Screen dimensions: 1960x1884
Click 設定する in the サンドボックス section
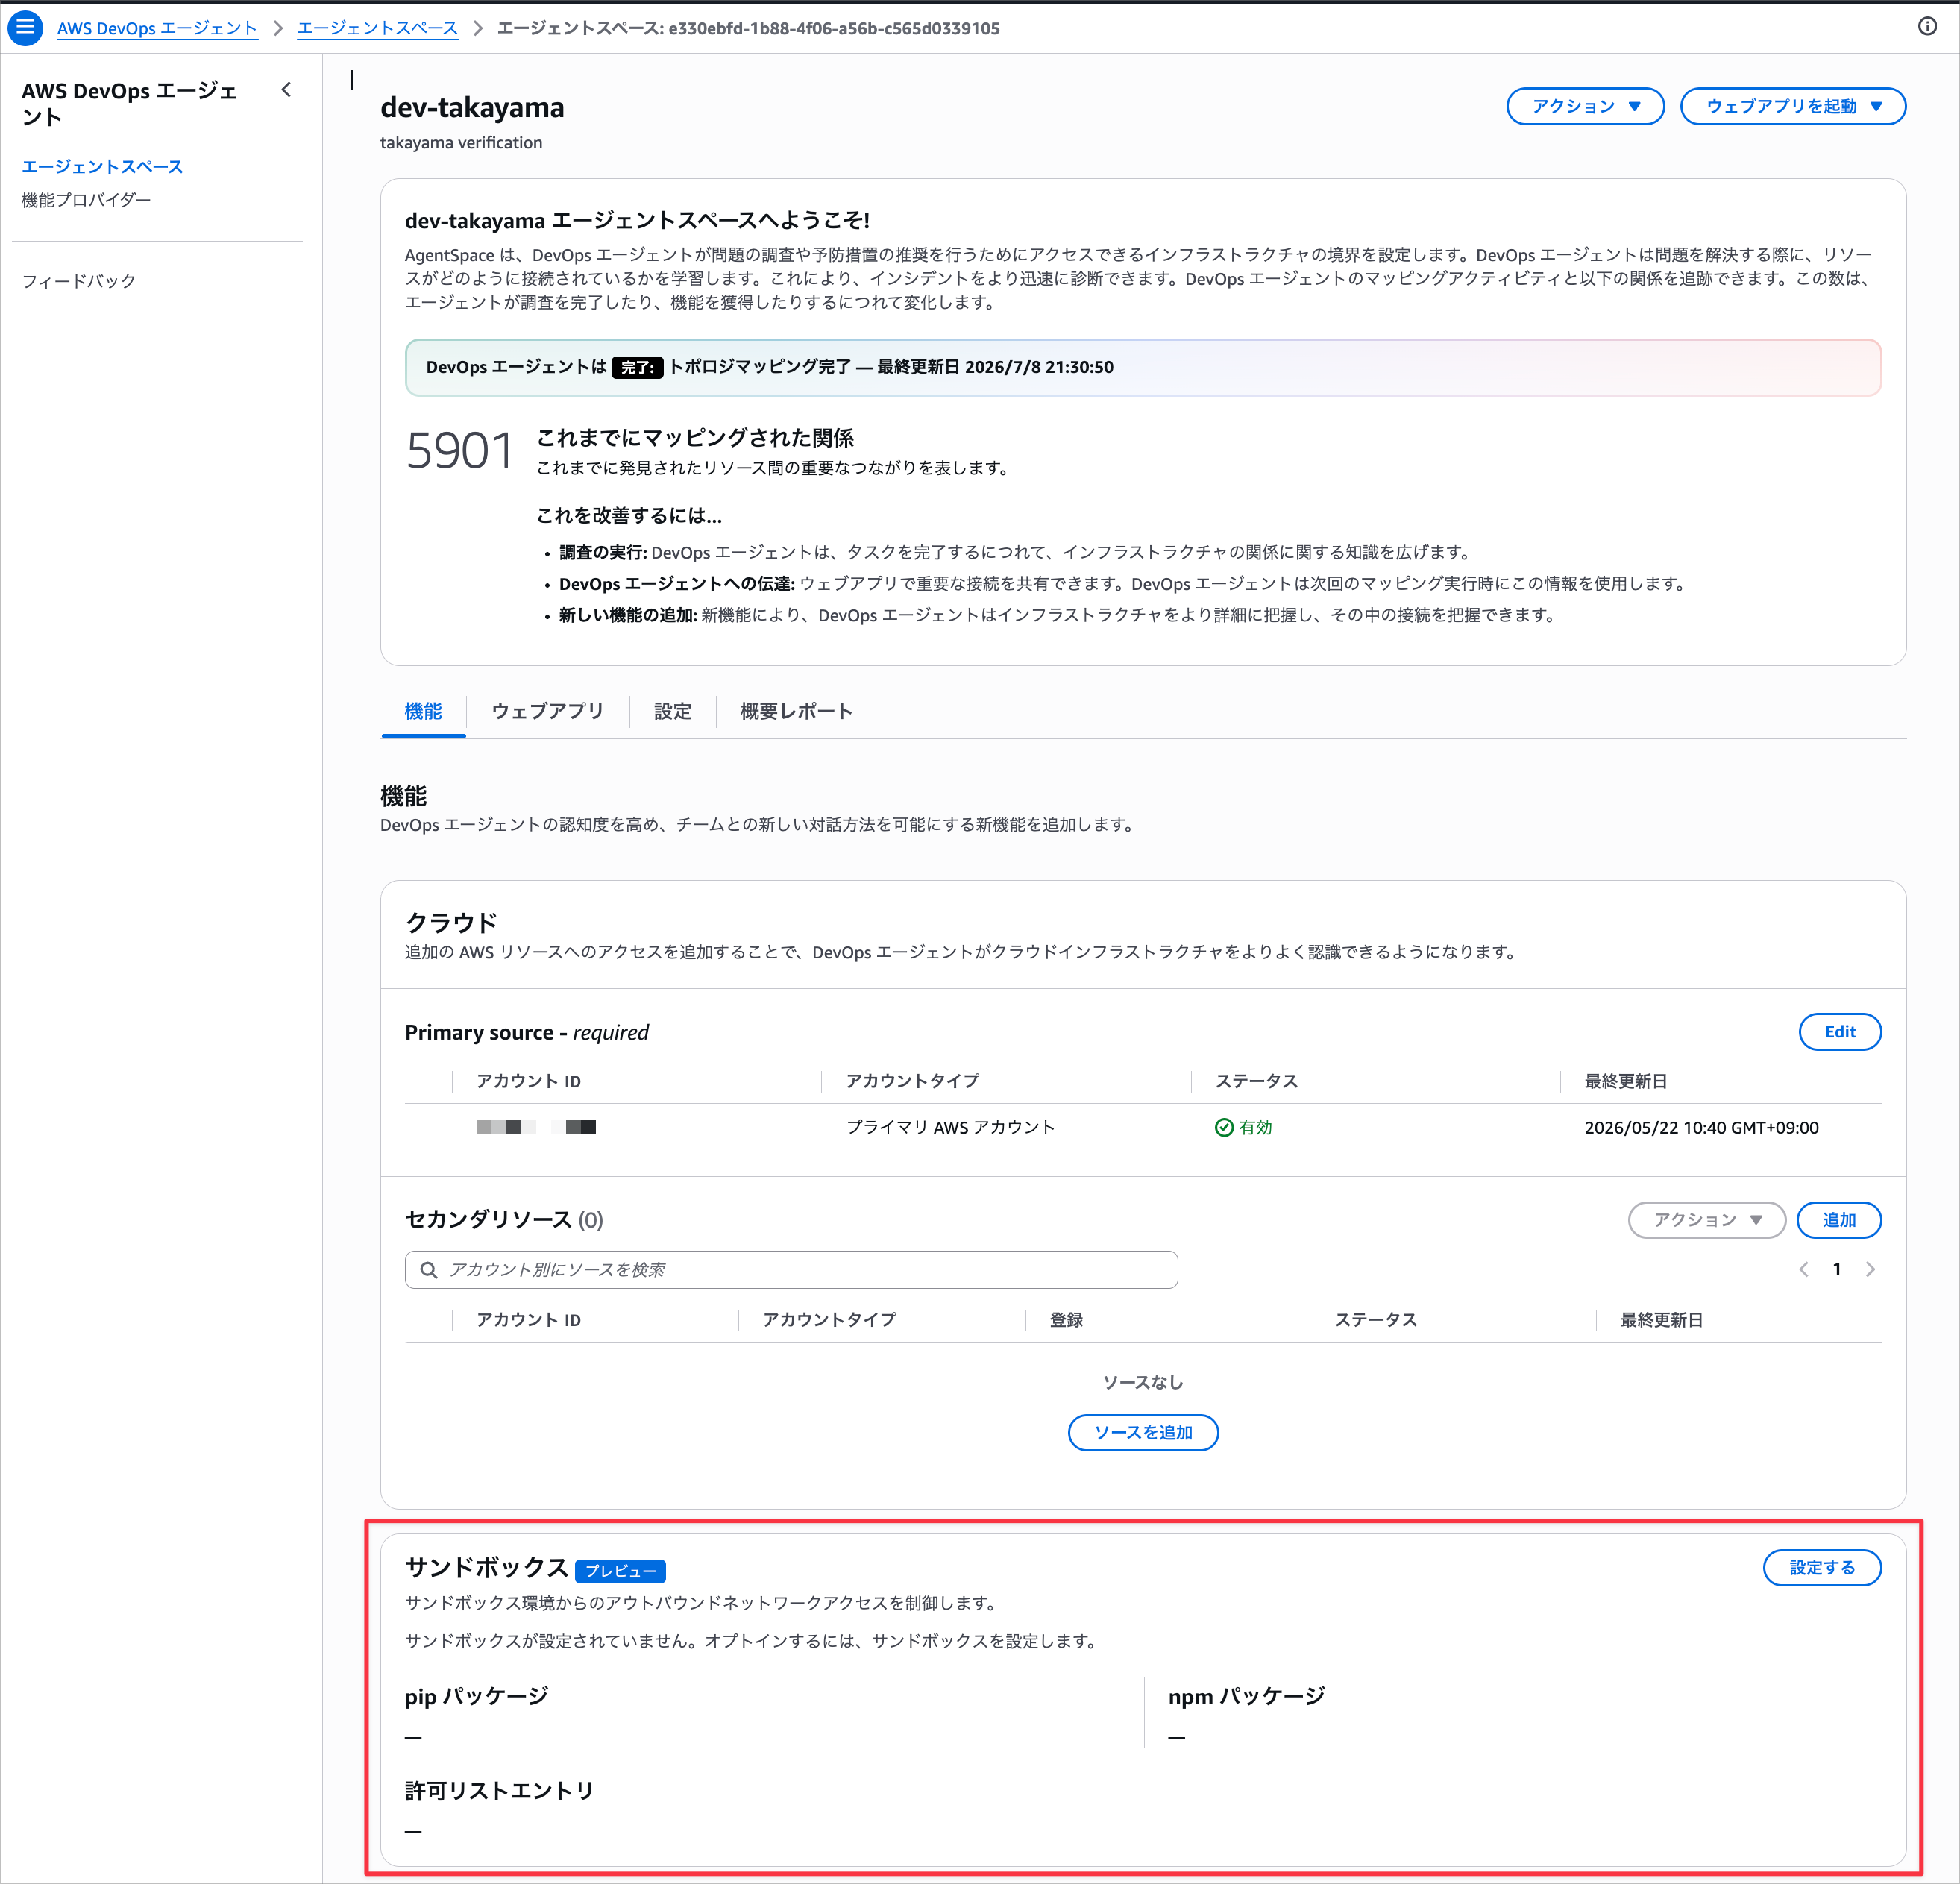(1821, 1567)
